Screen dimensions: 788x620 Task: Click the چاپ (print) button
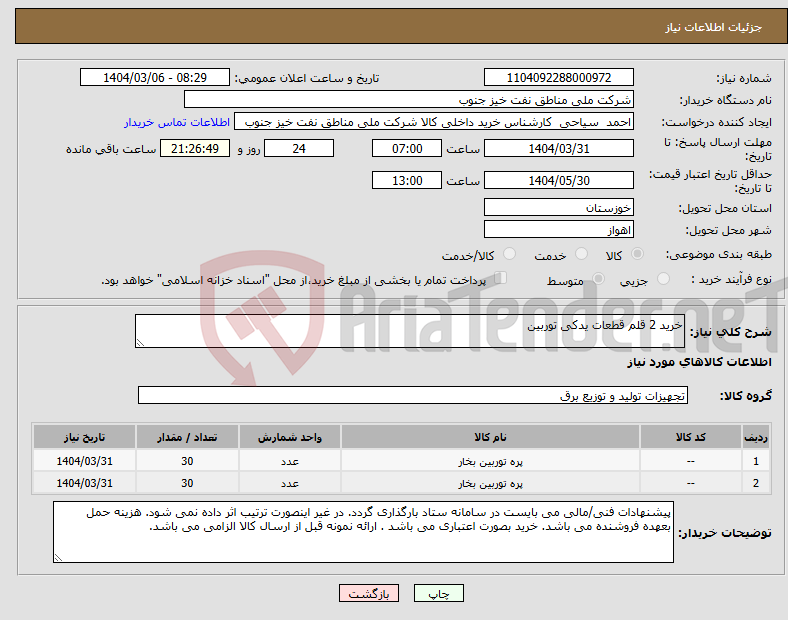438,593
